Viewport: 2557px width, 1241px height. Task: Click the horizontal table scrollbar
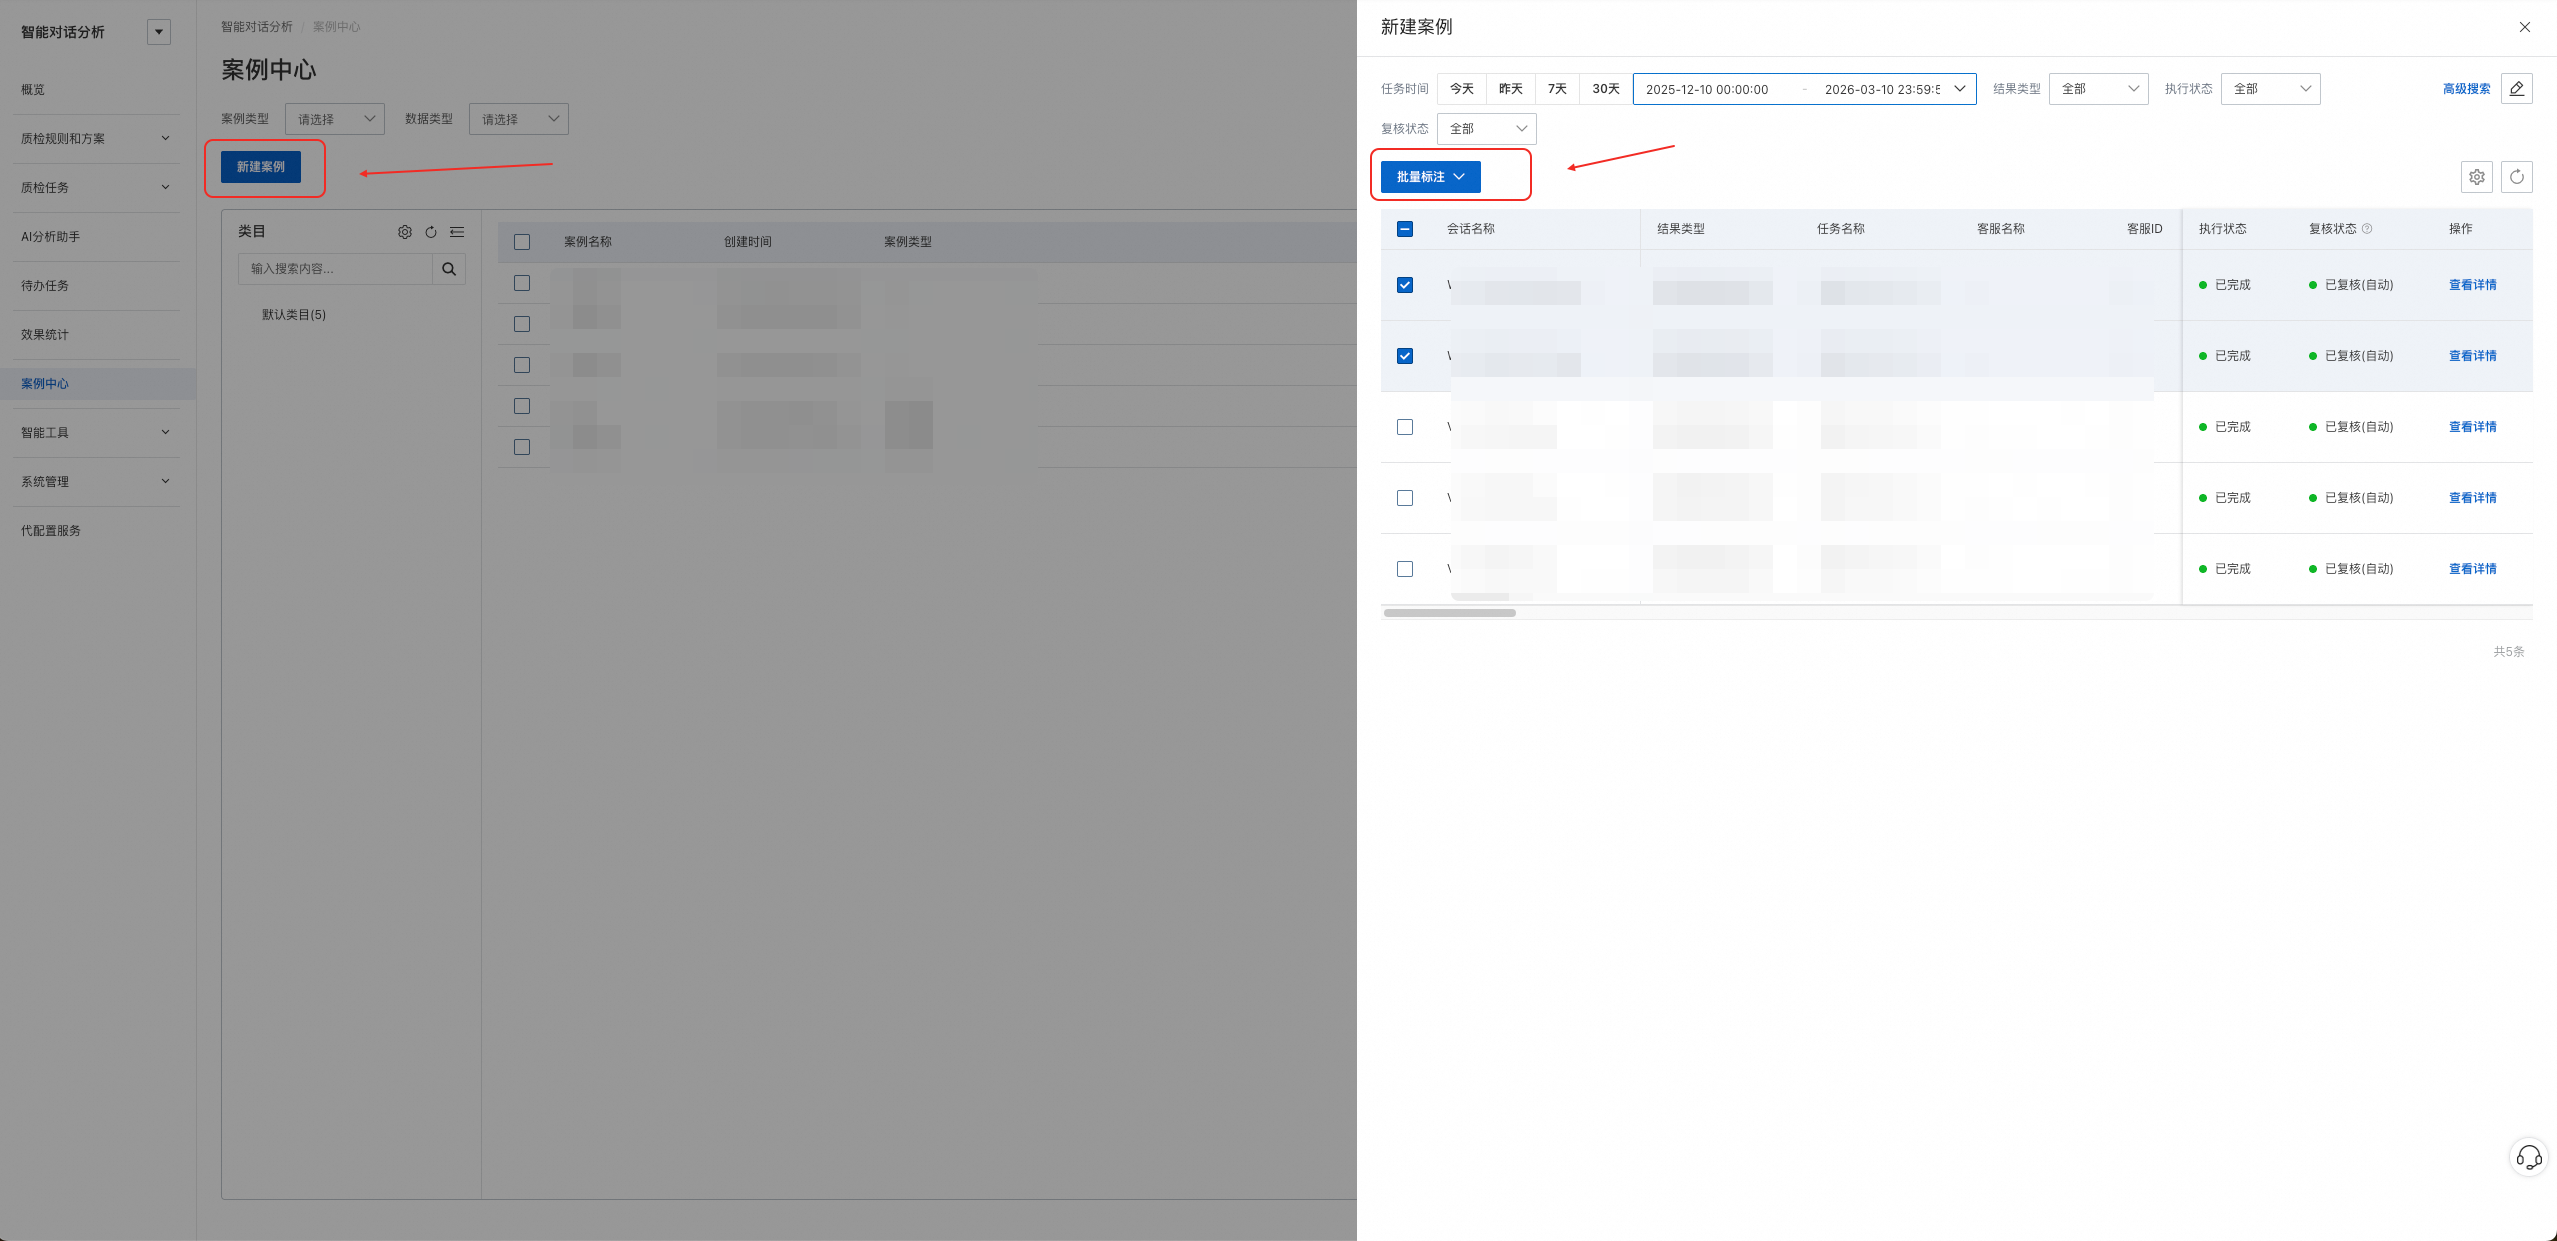point(1449,613)
